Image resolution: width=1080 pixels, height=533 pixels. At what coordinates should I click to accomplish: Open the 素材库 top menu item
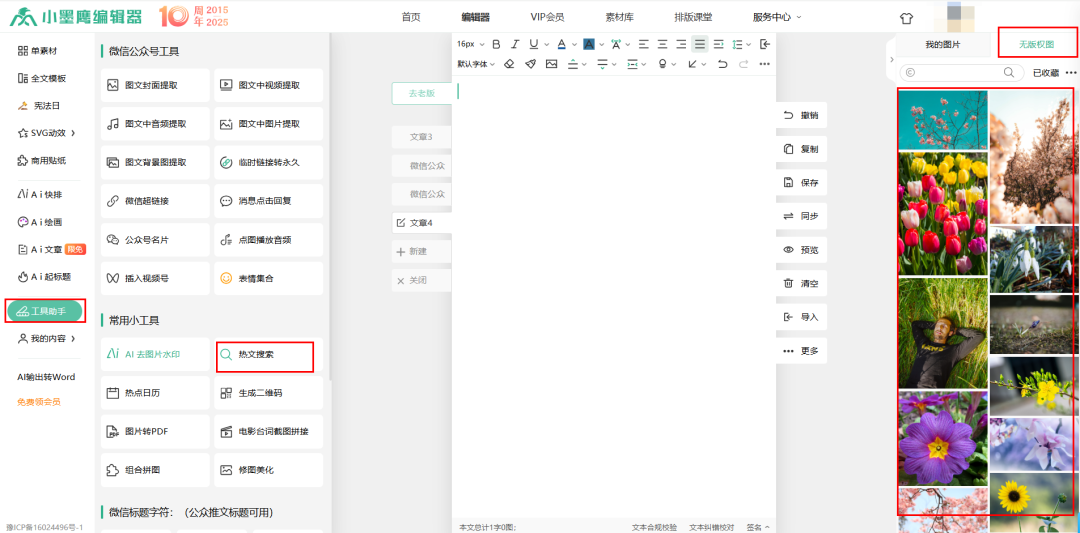pos(619,17)
